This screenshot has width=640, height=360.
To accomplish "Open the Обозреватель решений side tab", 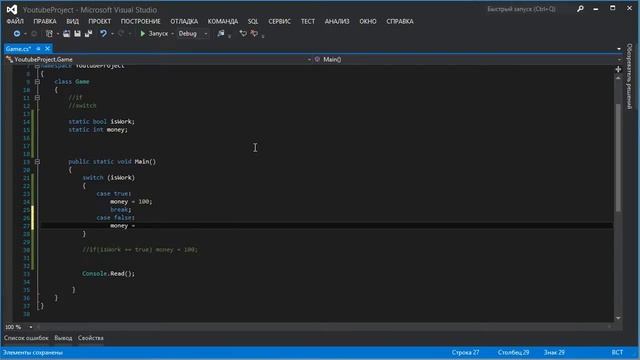I will pos(629,76).
